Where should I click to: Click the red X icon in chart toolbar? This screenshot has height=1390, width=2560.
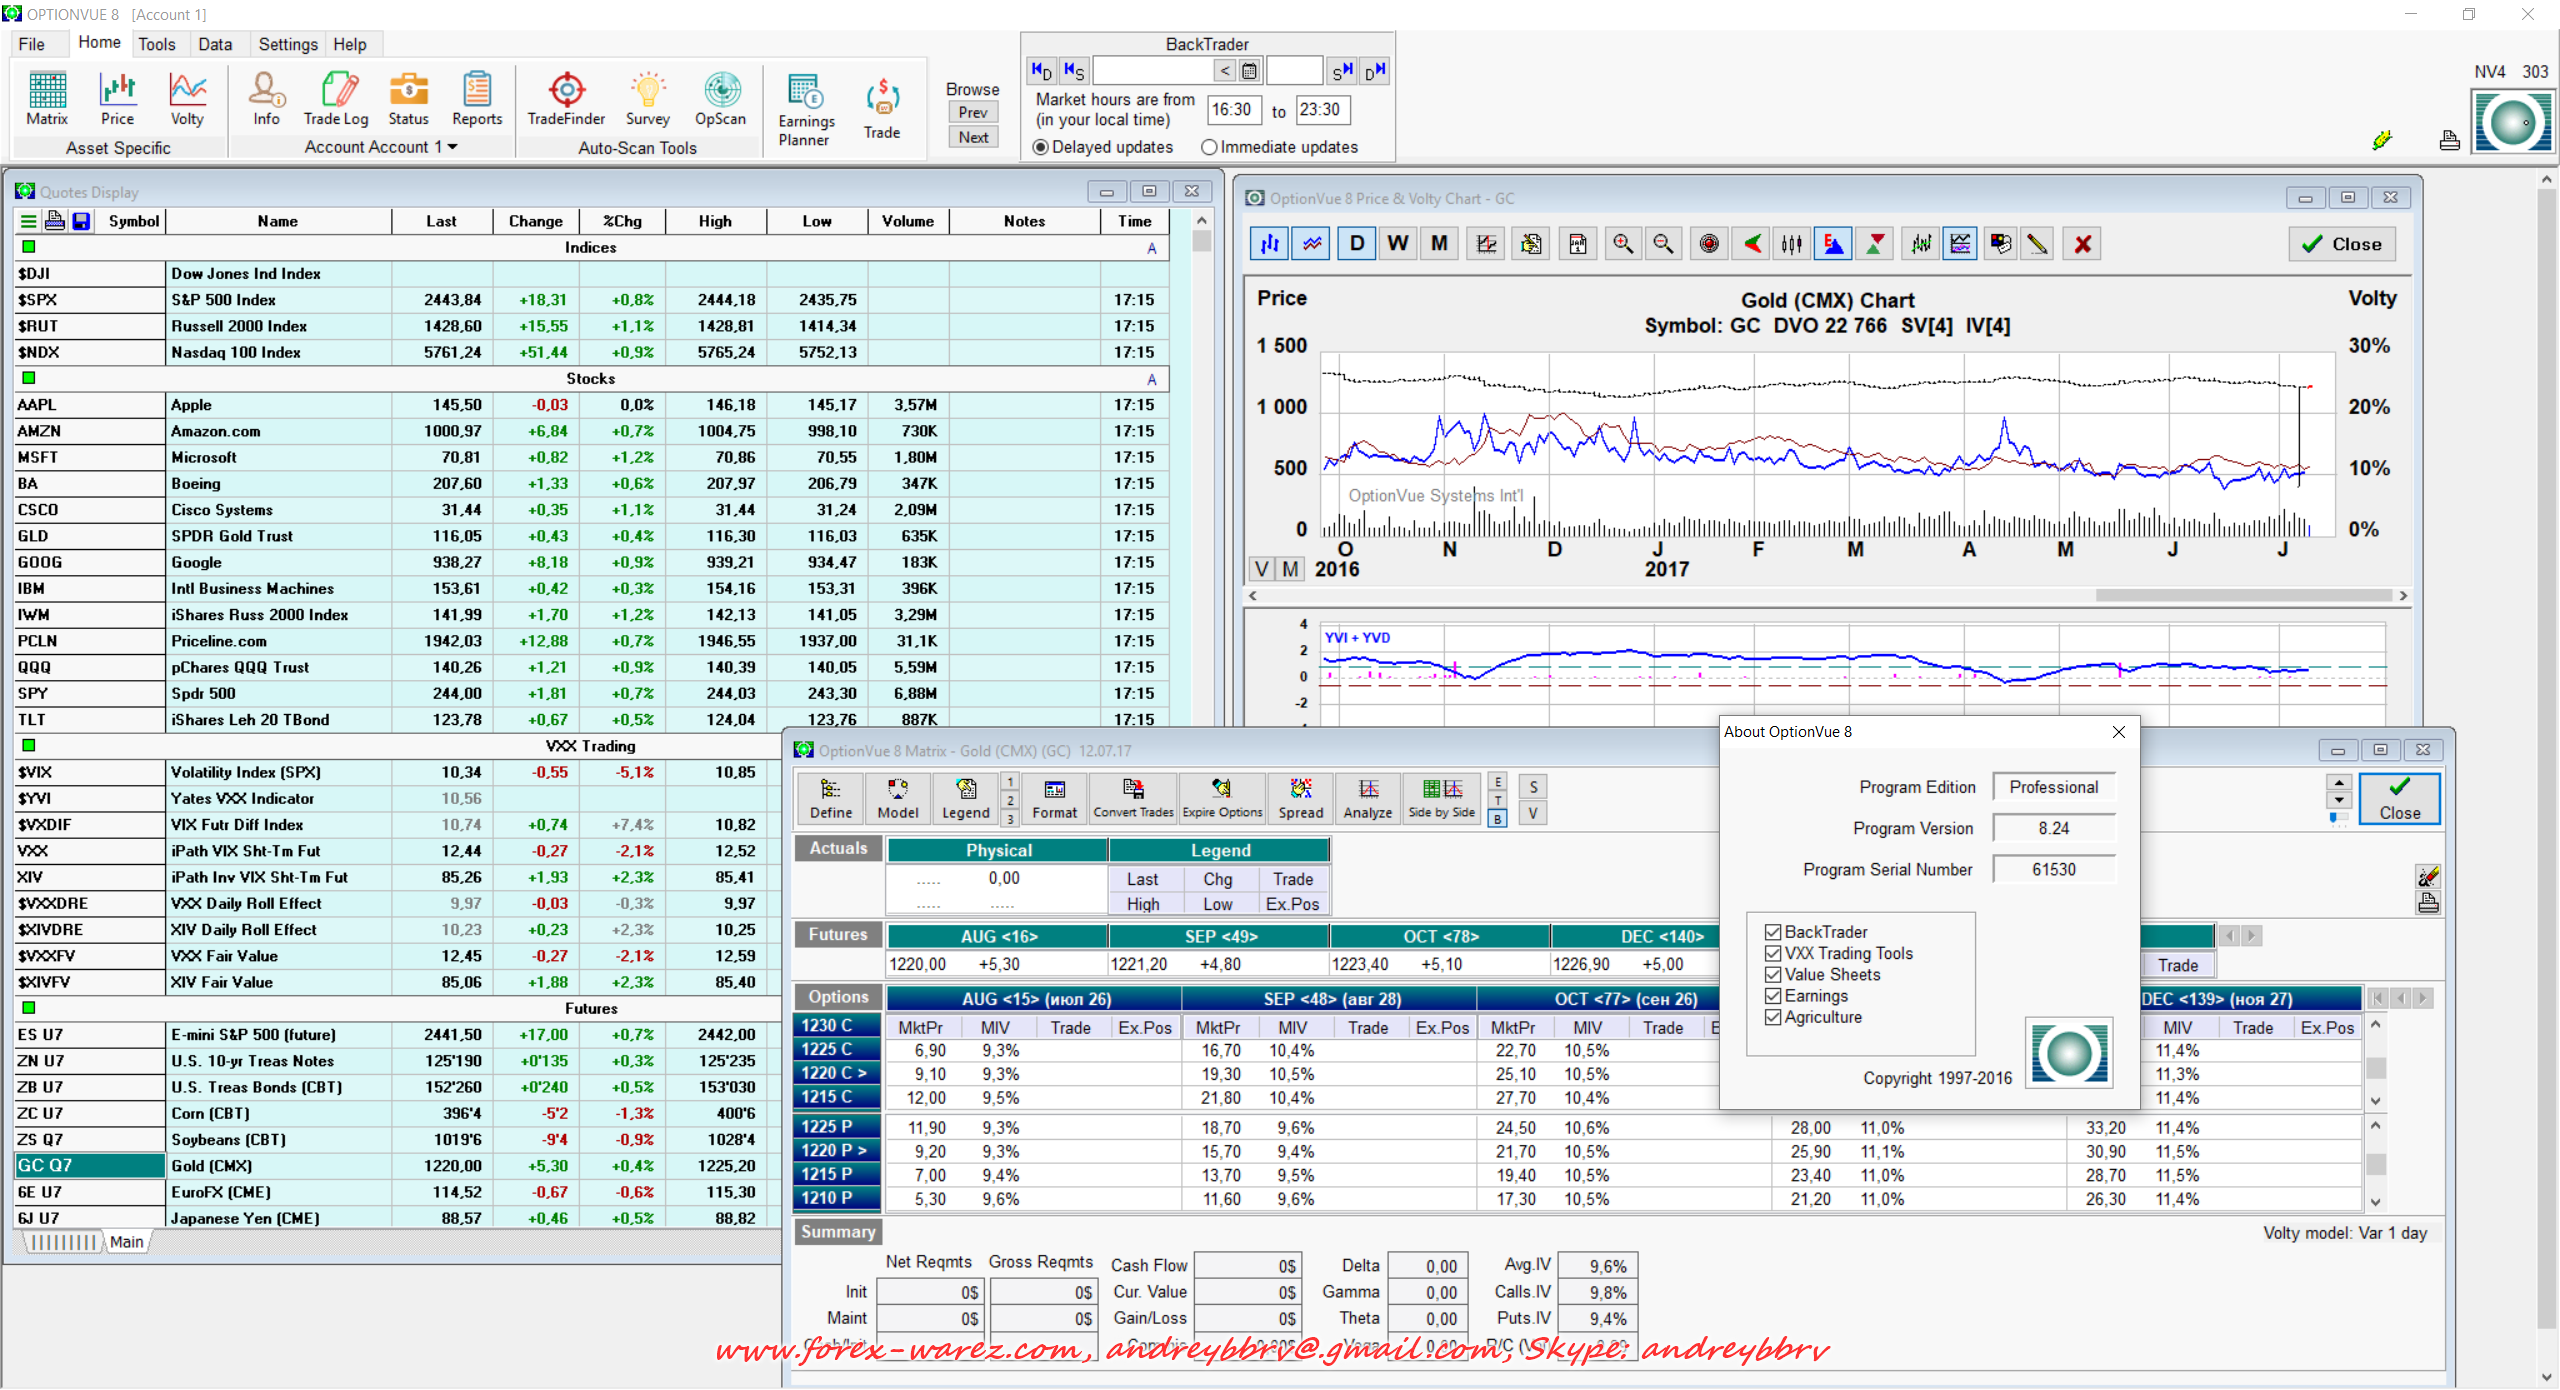2083,244
